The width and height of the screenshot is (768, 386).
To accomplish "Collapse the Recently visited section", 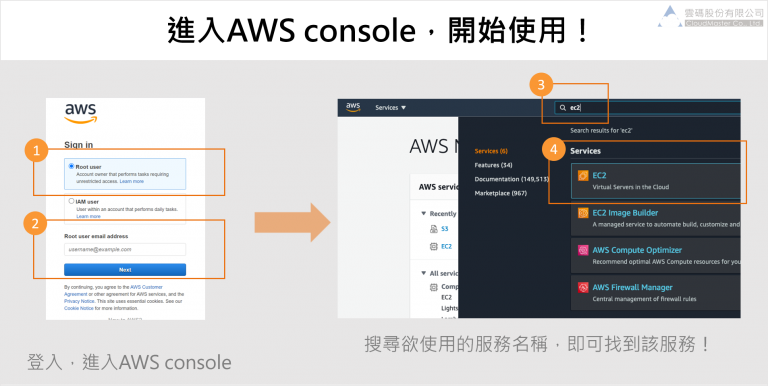I will 424,214.
